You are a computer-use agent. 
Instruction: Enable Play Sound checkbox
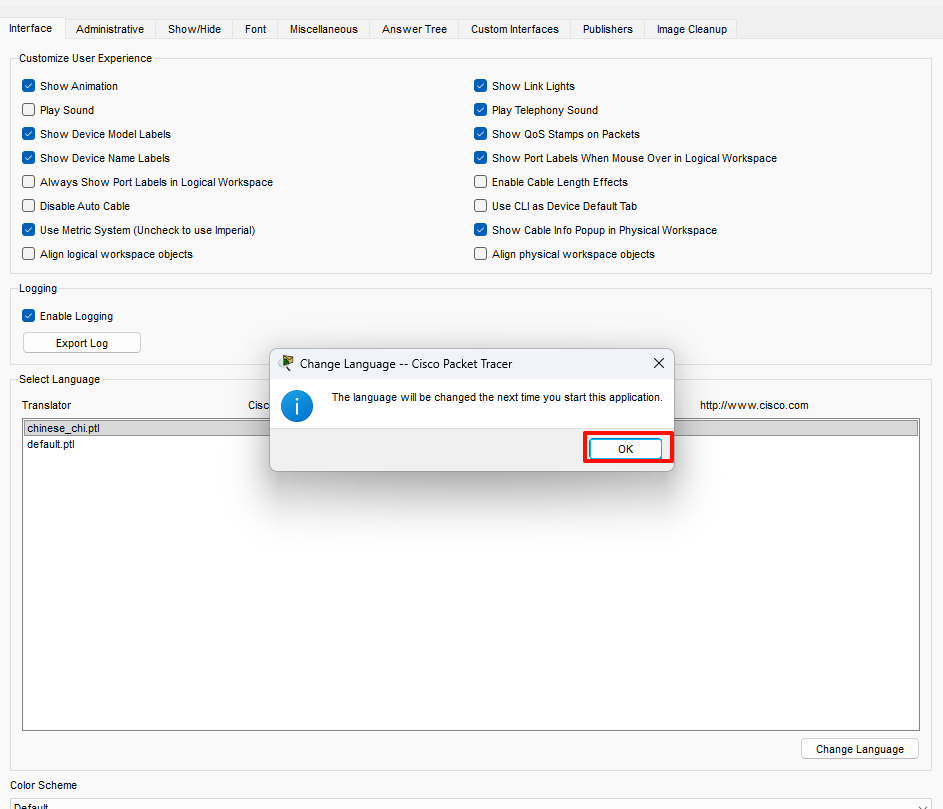coord(28,109)
